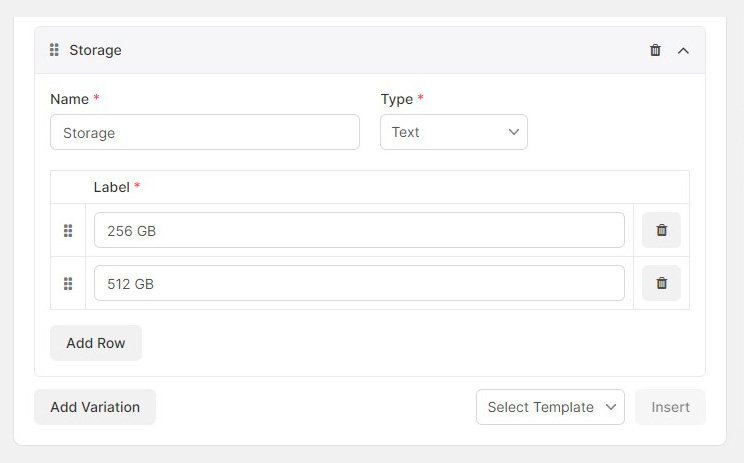The width and height of the screenshot is (744, 463).
Task: Open the Type dropdown set to Text
Action: click(453, 132)
